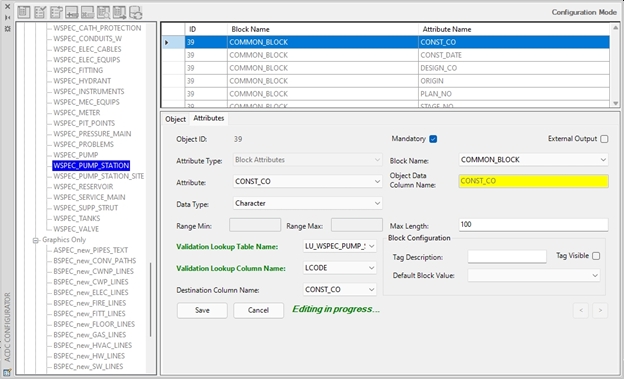Save the attribute edits
The height and width of the screenshot is (379, 624).
click(x=202, y=310)
